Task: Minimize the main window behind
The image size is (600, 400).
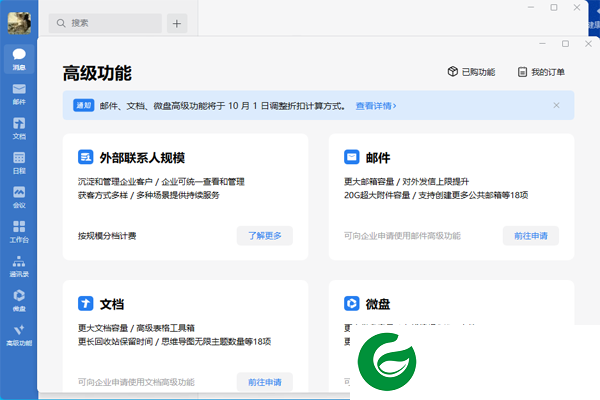Action: [x=531, y=7]
